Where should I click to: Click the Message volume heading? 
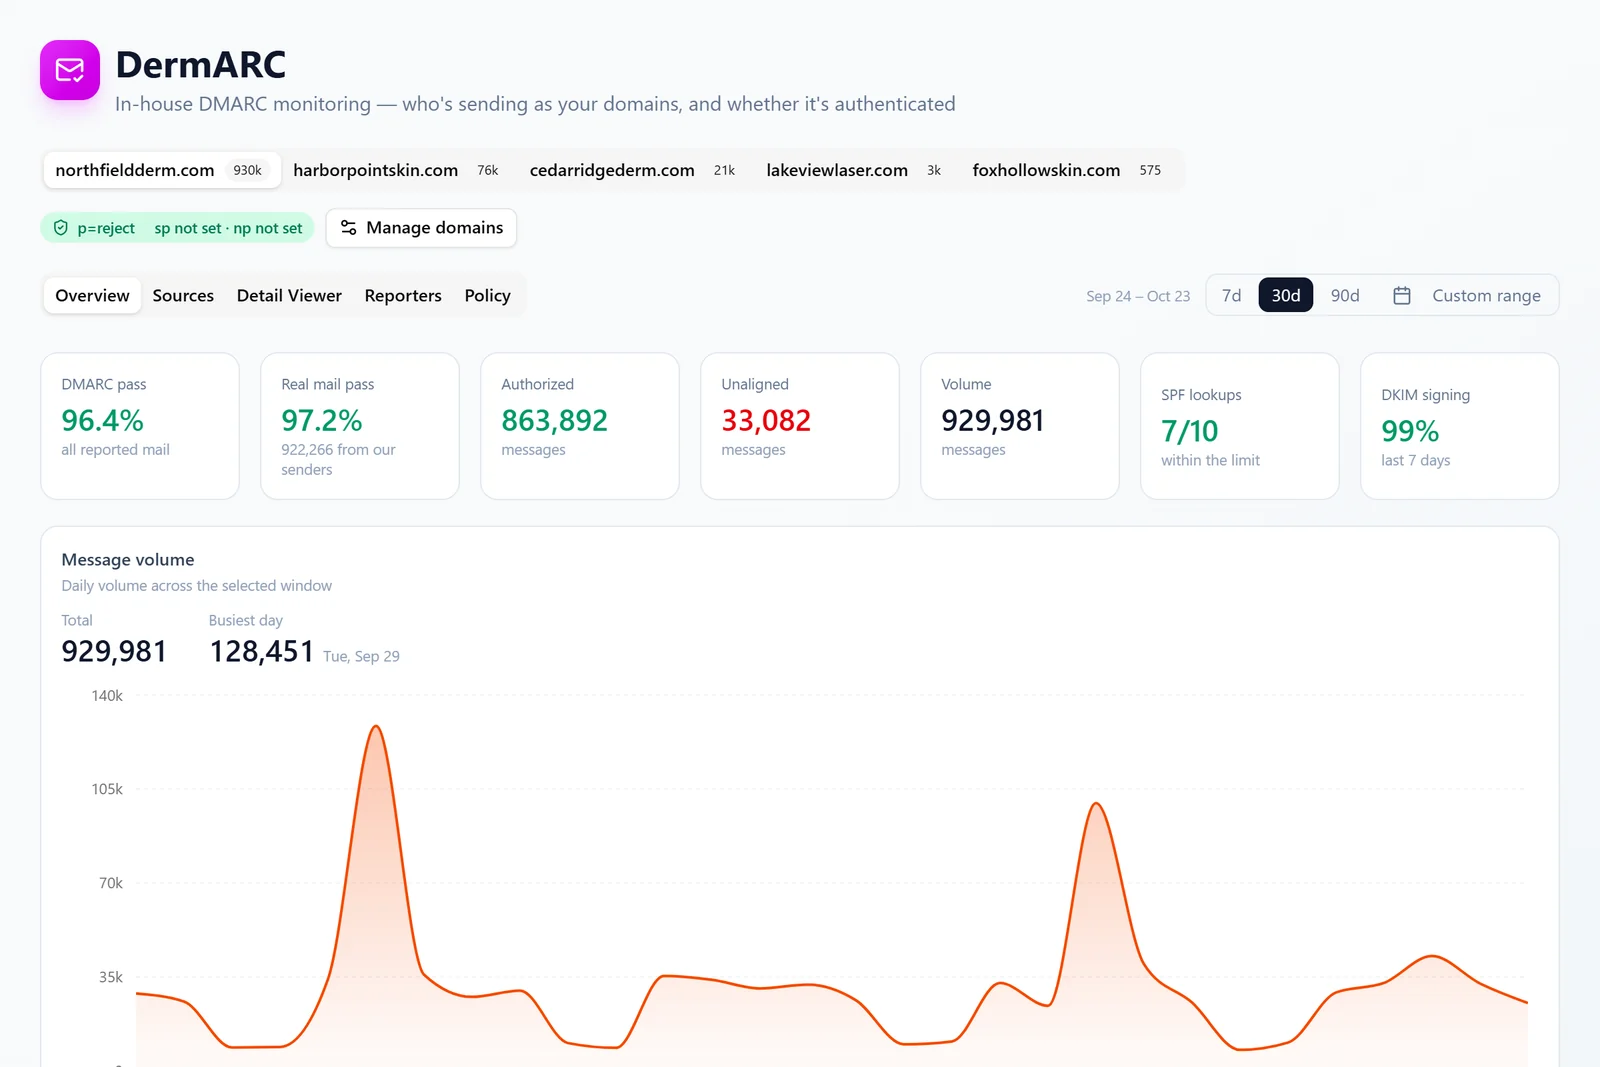coord(128,560)
